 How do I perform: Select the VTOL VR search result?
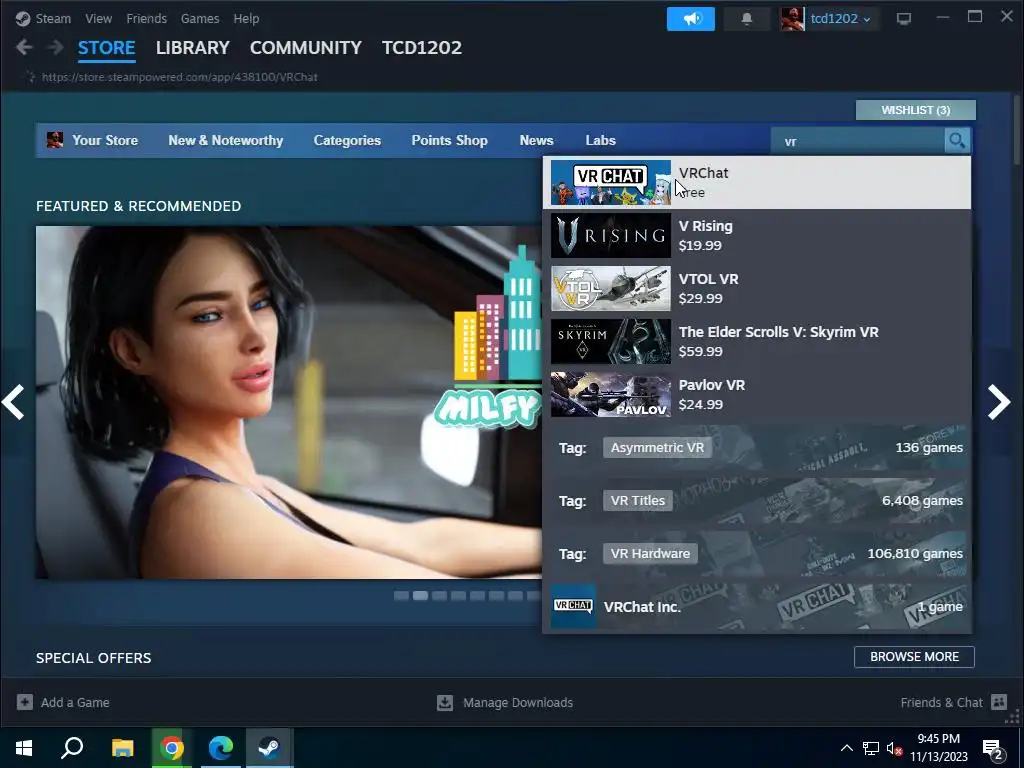(757, 288)
